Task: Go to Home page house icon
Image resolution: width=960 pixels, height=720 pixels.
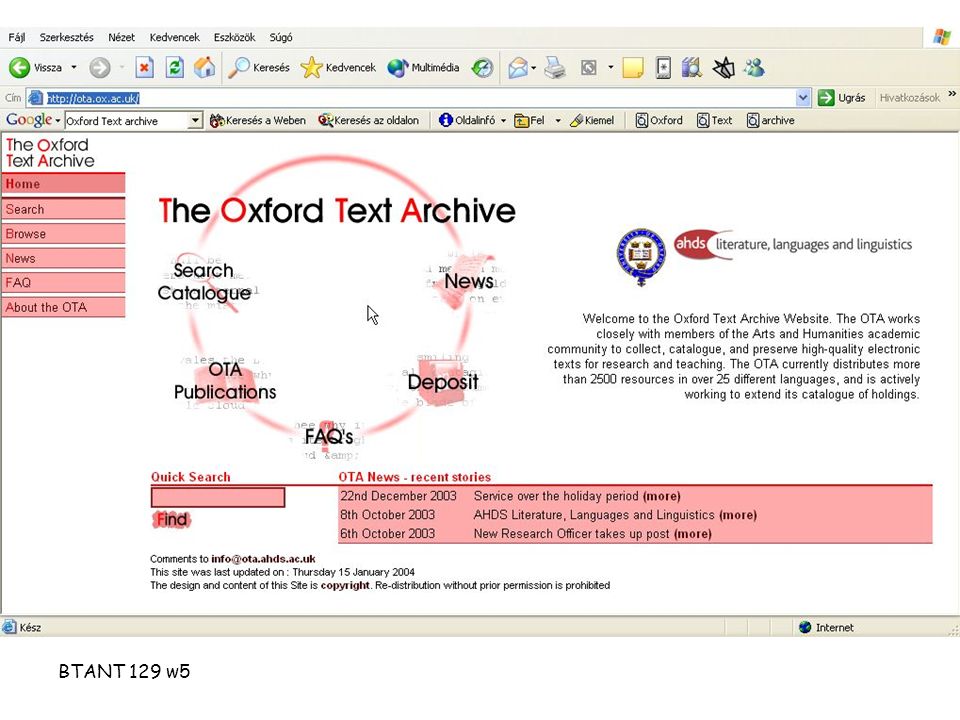Action: click(x=204, y=67)
